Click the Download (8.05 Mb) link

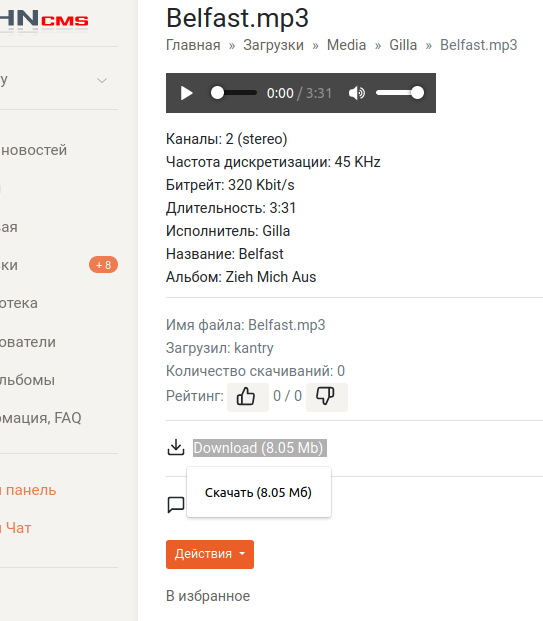[260, 448]
